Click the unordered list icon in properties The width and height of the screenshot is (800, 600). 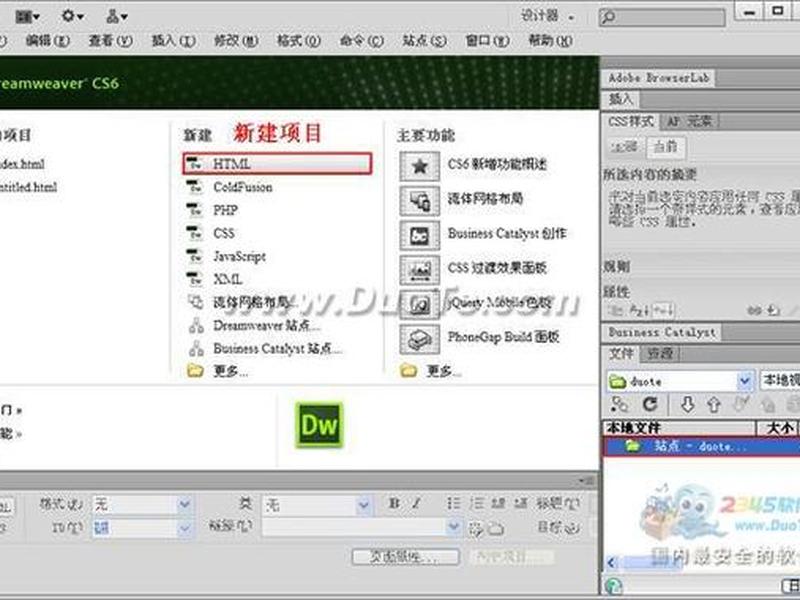pyautogui.click(x=453, y=504)
